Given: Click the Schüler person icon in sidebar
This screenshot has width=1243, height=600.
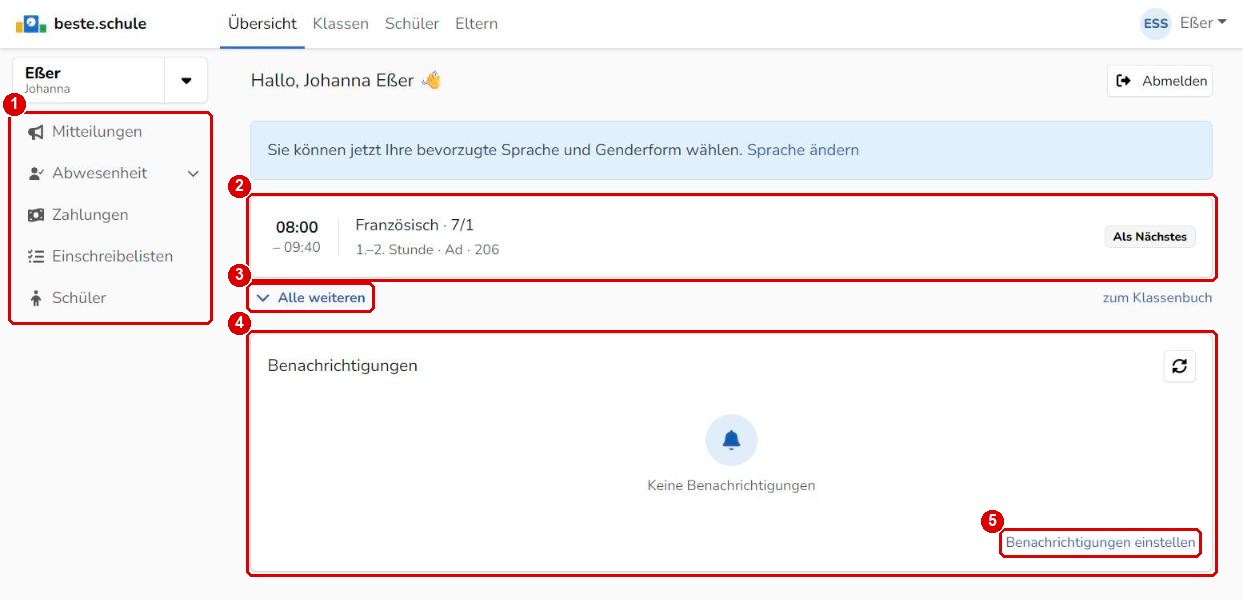Looking at the screenshot, I should [36, 298].
